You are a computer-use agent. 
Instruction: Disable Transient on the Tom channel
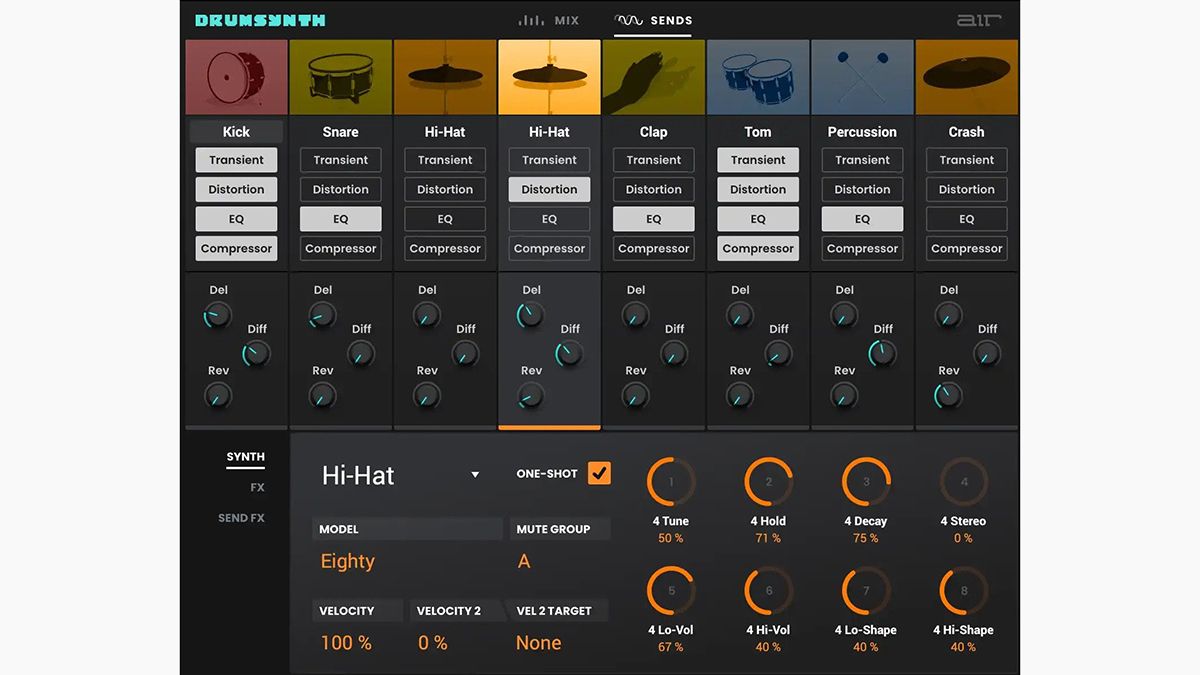pyautogui.click(x=757, y=159)
